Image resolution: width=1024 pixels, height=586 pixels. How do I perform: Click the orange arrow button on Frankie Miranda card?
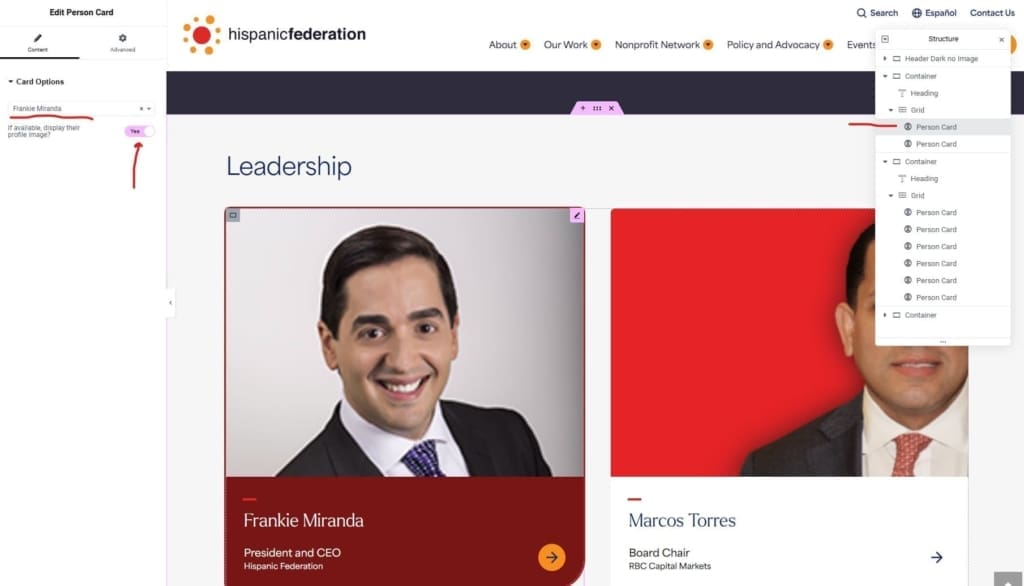tap(552, 557)
